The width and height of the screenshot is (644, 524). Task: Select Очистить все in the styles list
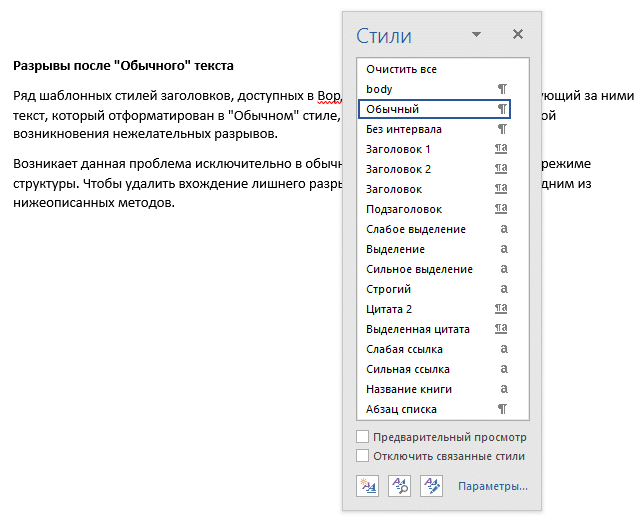tap(401, 69)
